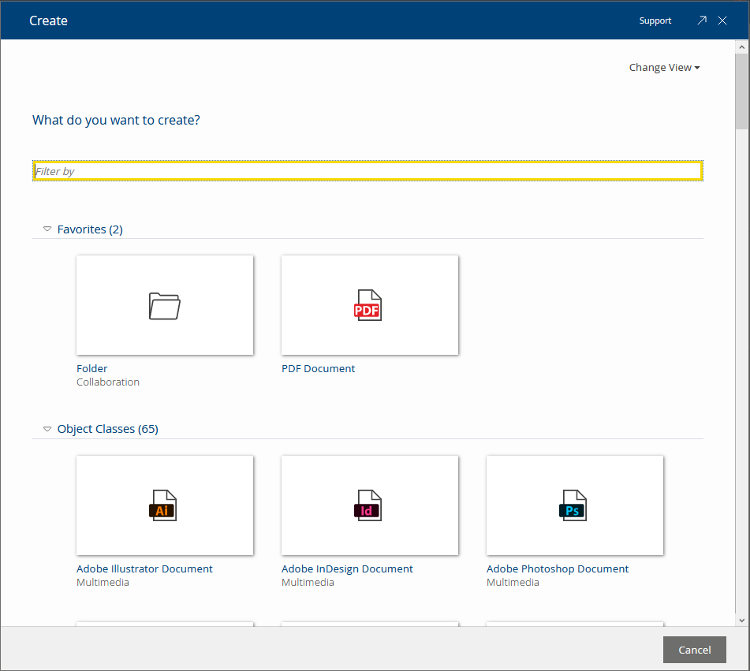Click the PDF Document name link
Screen dimensions: 750x671
click(x=318, y=368)
